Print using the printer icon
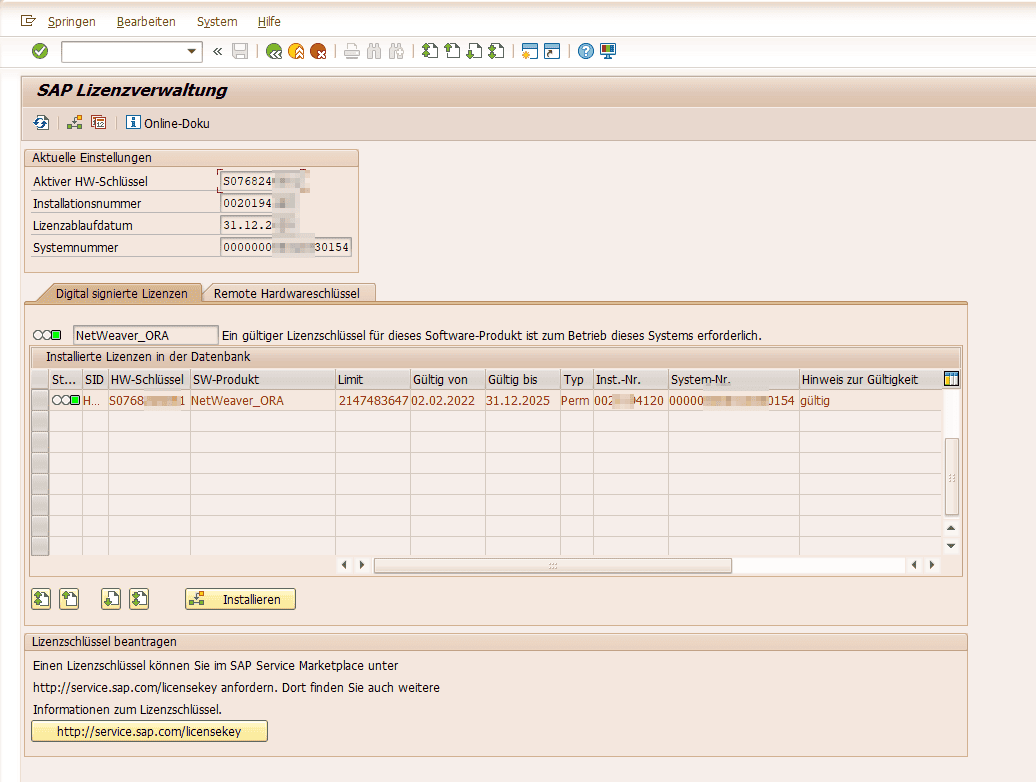Image resolution: width=1036 pixels, height=782 pixels. [x=351, y=51]
